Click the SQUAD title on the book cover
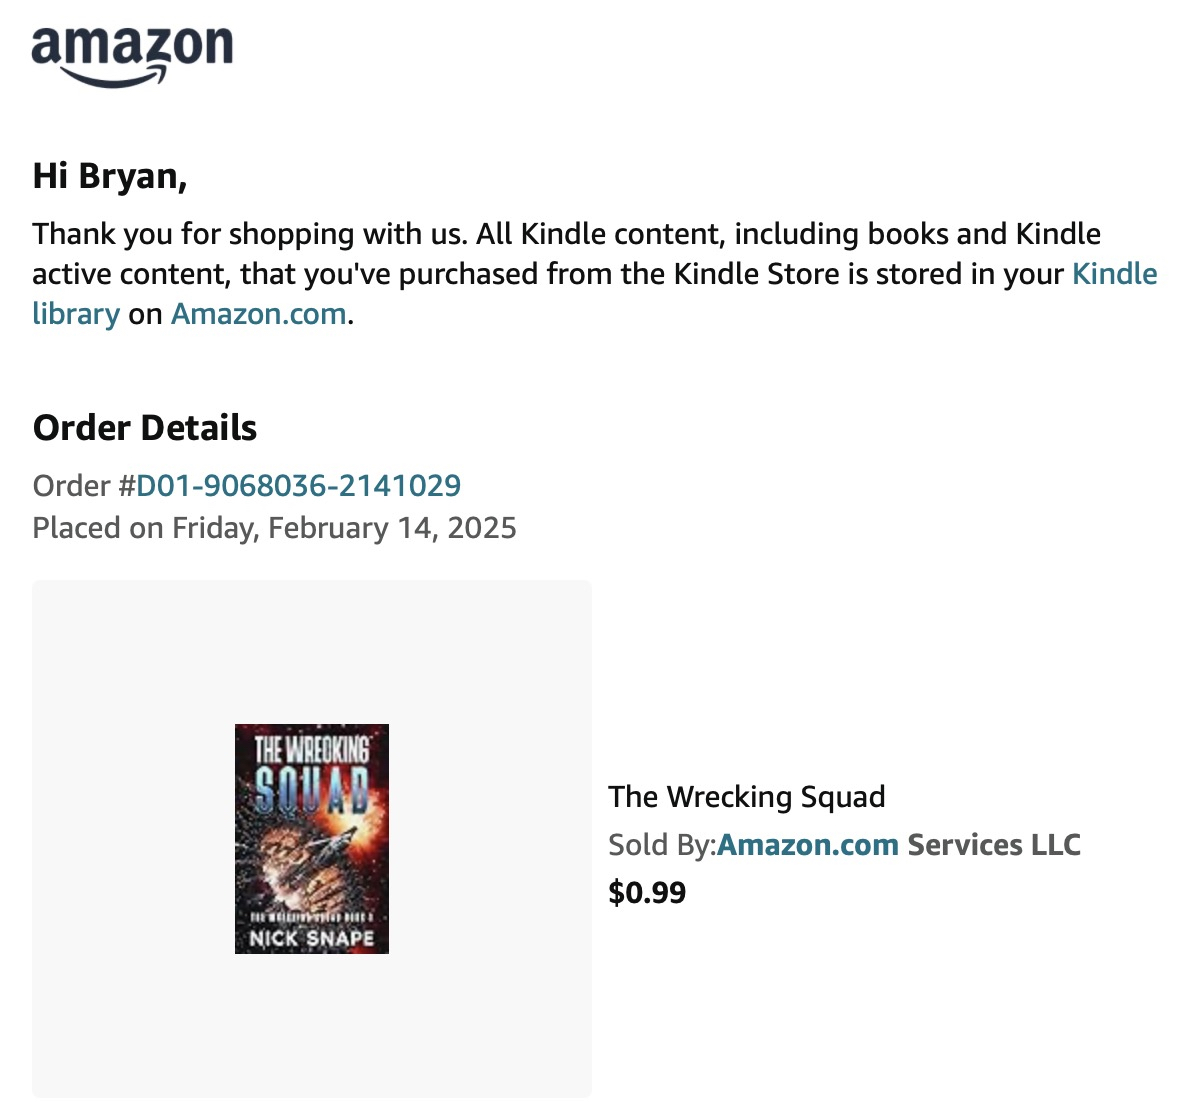The image size is (1182, 1114). pos(311,789)
